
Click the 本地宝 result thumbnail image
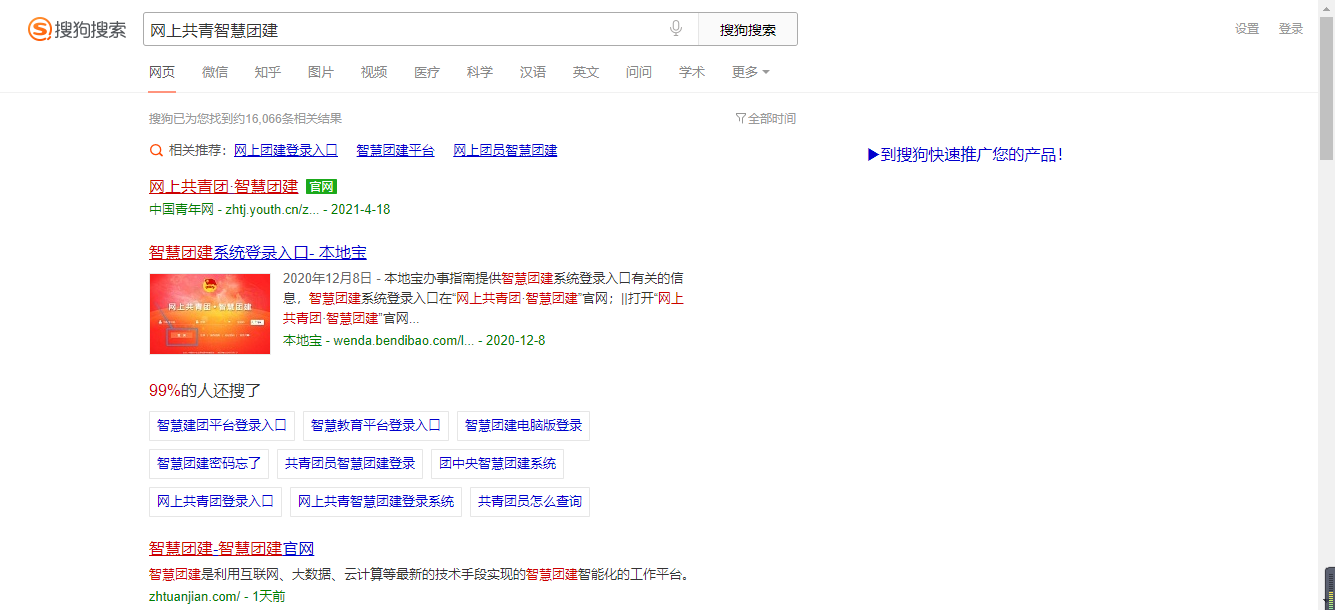[x=210, y=314]
